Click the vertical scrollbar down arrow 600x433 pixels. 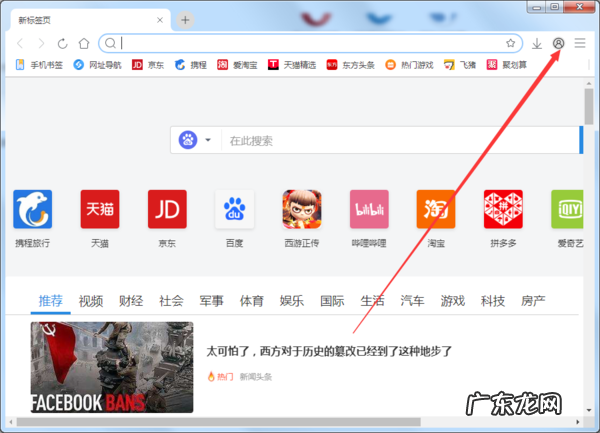pos(589,410)
